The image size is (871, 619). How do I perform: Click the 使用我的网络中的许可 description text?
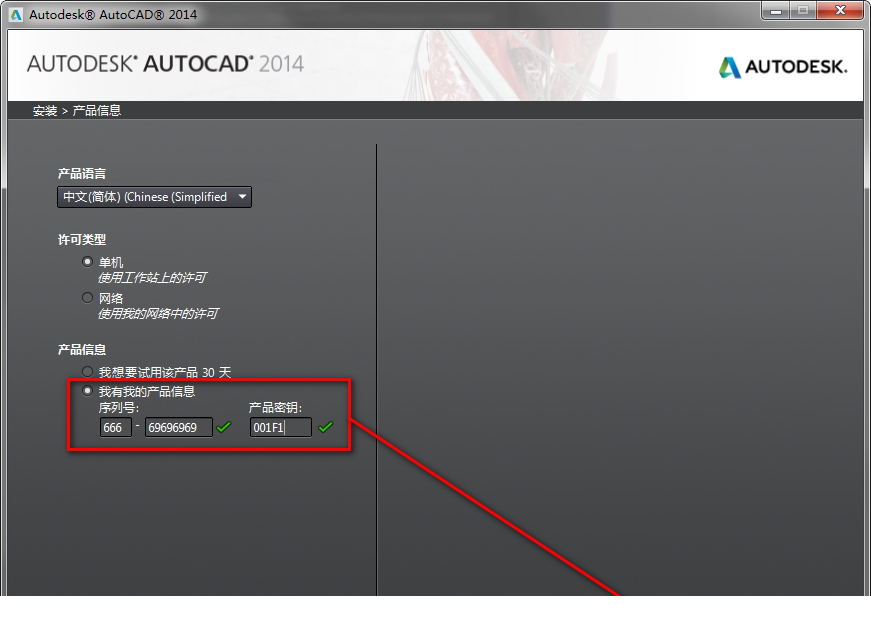(158, 314)
